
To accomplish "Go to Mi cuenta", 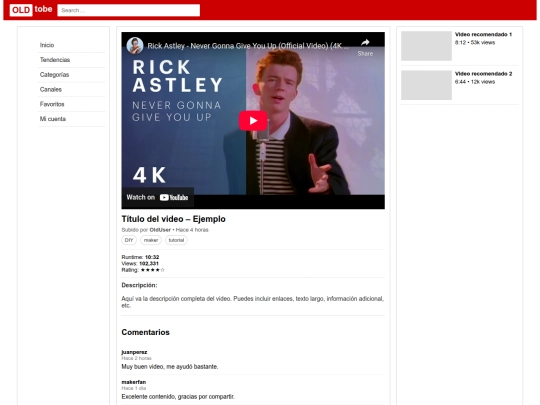I will click(53, 119).
